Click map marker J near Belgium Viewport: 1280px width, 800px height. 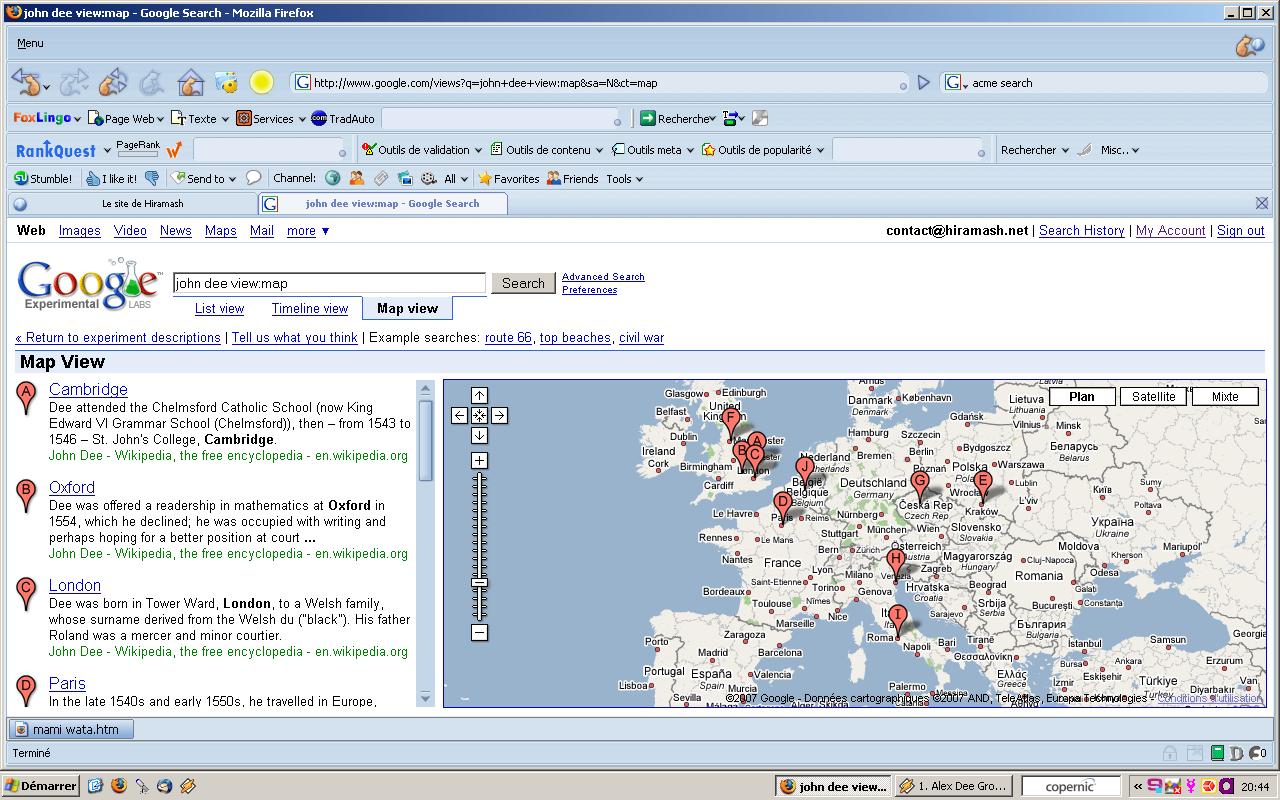pyautogui.click(x=805, y=472)
